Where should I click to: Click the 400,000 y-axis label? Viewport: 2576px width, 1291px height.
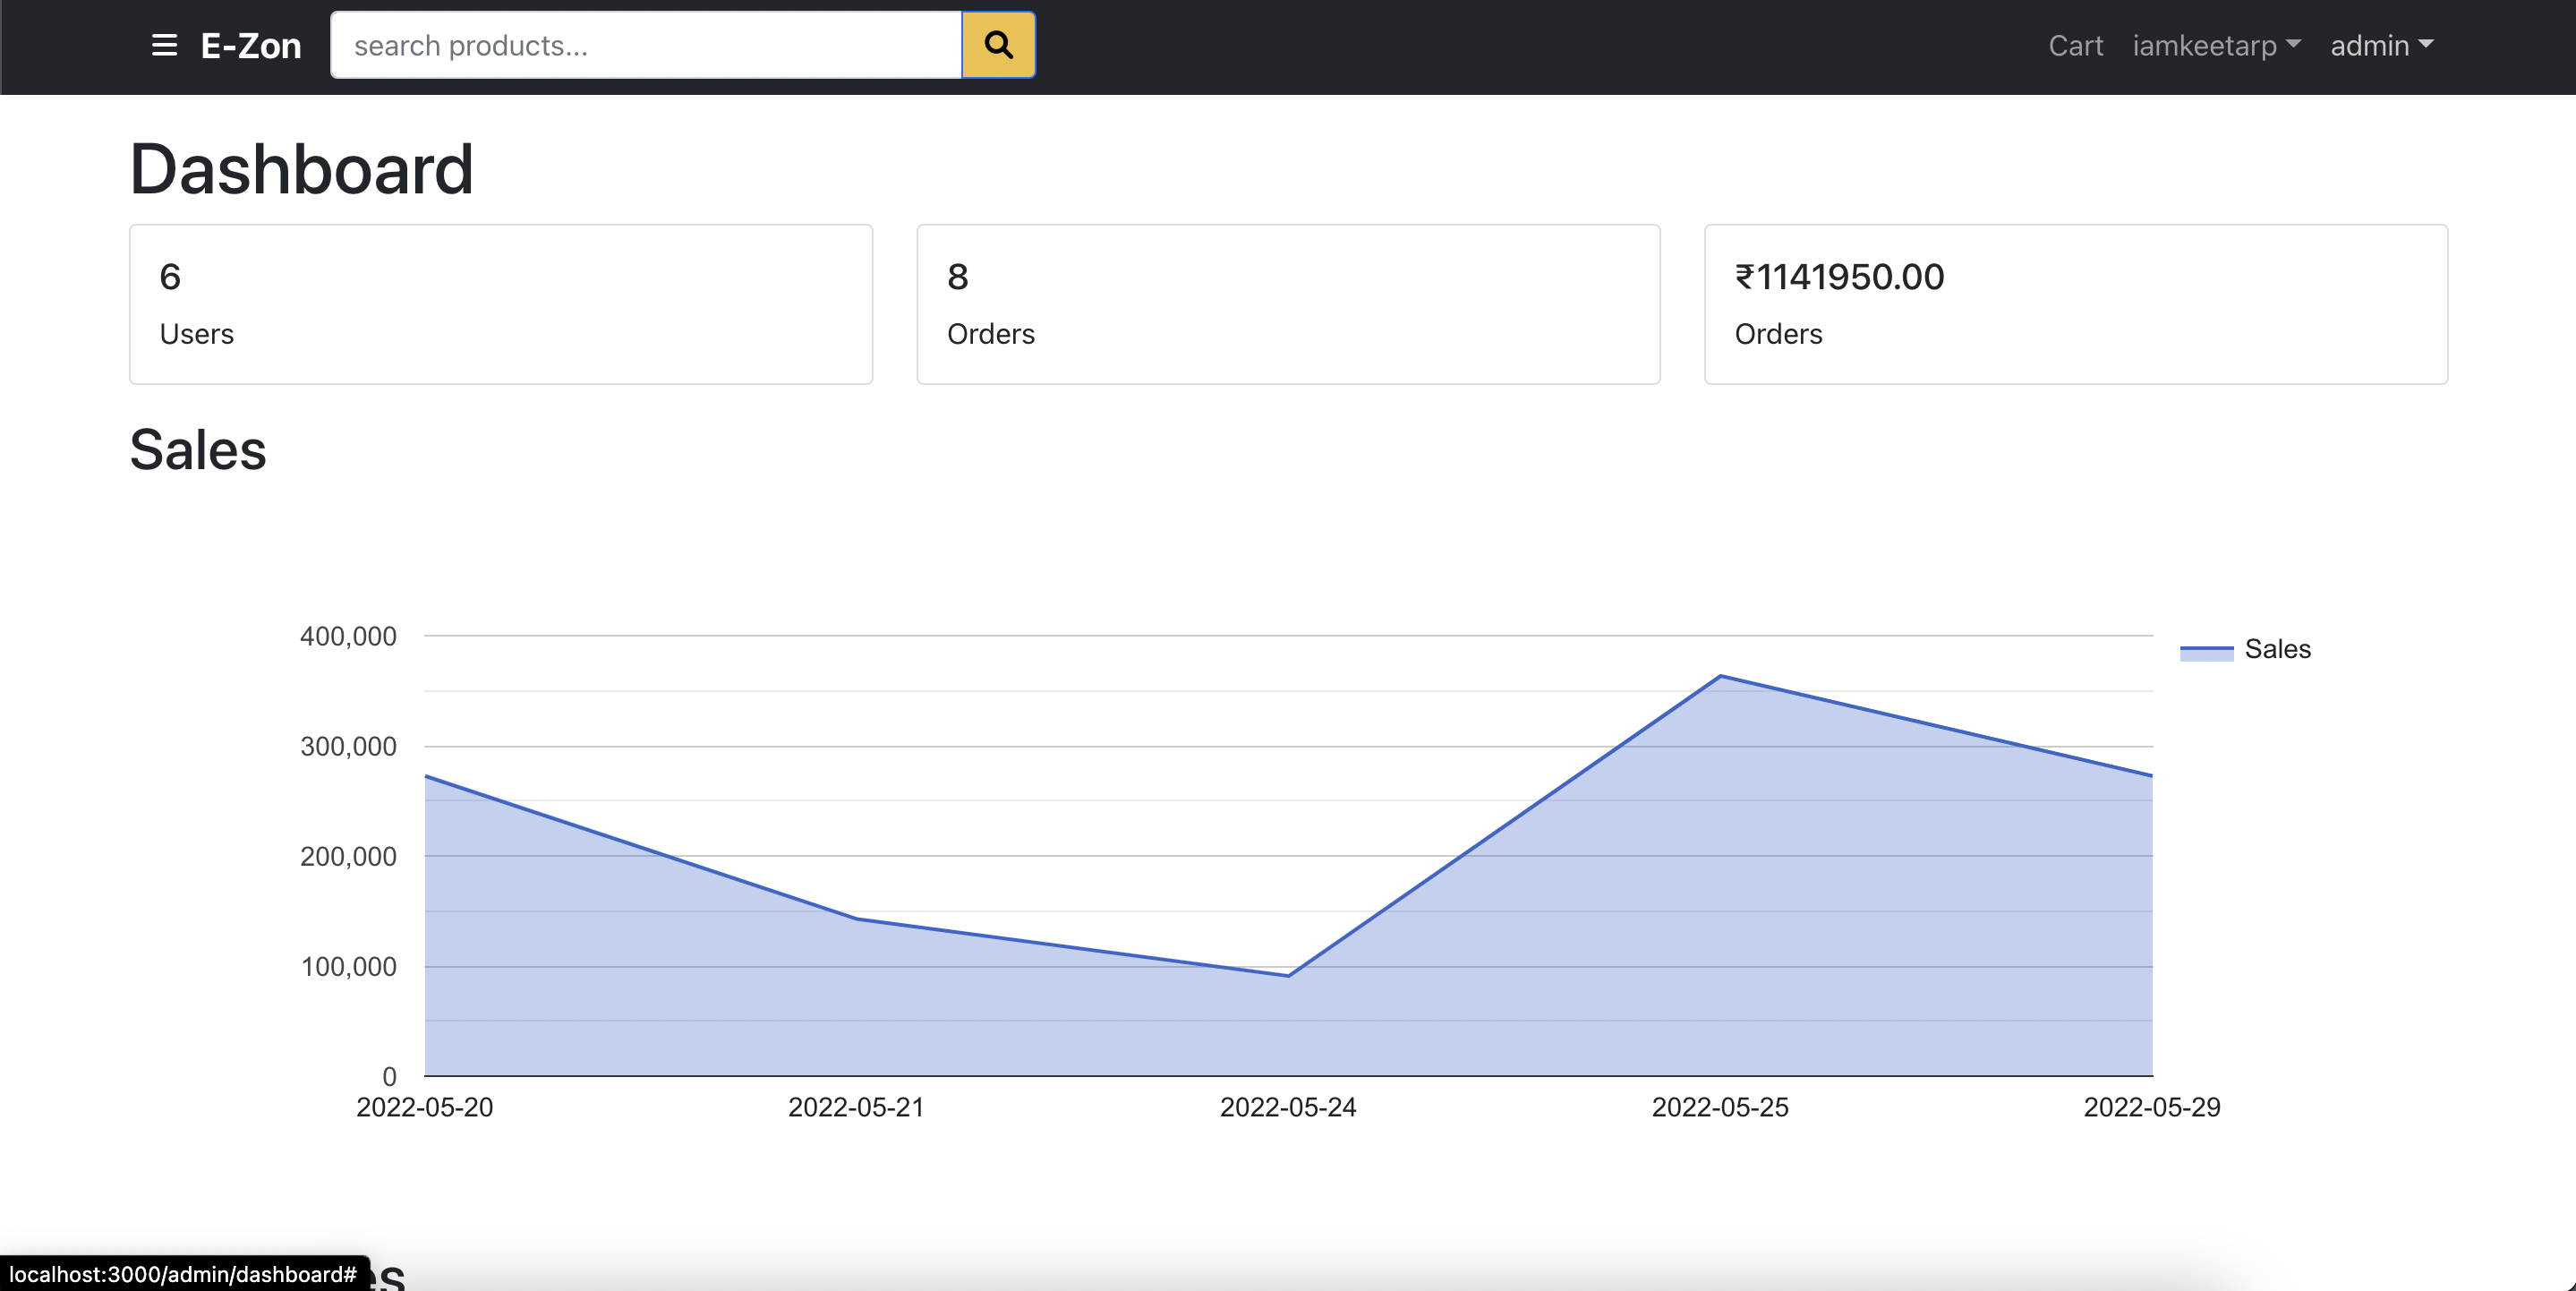348,636
